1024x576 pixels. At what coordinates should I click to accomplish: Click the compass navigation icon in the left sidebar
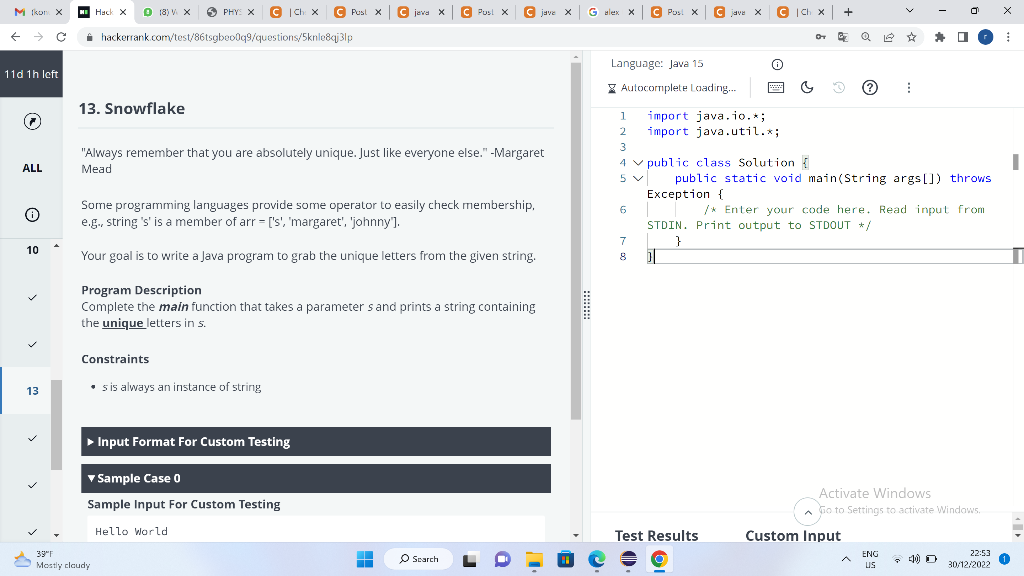click(31, 121)
